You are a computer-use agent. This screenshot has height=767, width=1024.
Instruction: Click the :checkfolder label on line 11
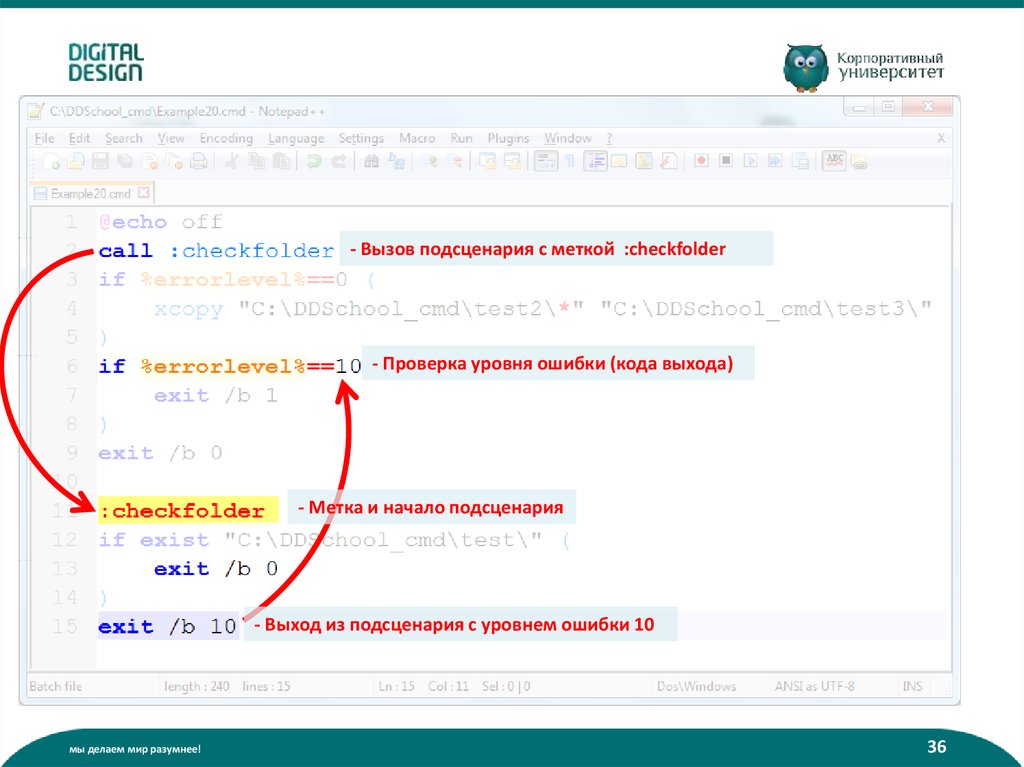(x=182, y=511)
